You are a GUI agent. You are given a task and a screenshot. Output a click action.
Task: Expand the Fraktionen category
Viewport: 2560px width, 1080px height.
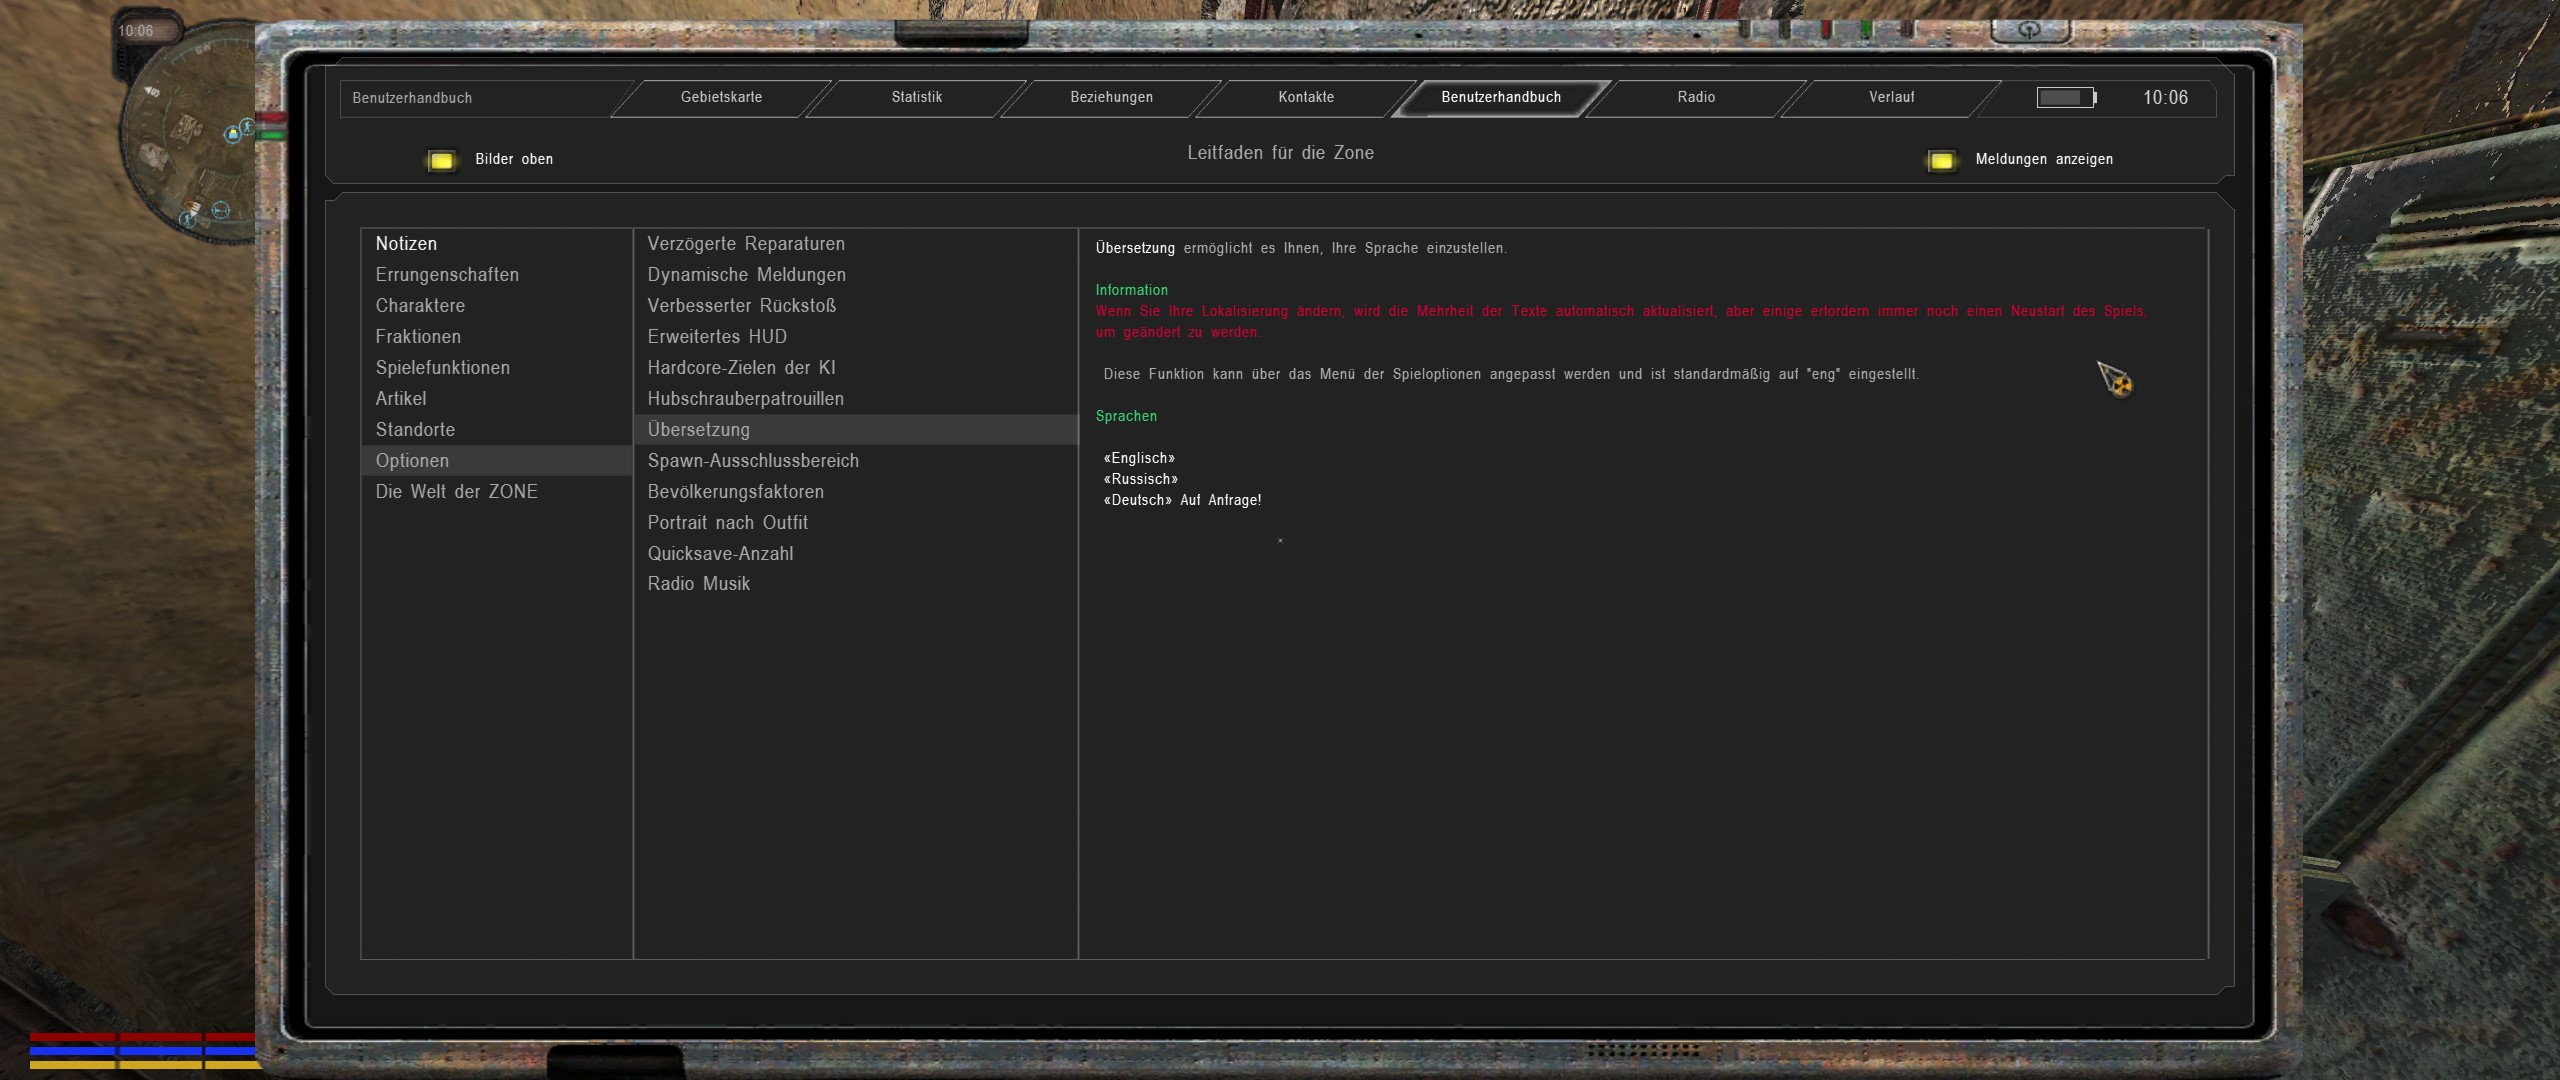click(418, 337)
